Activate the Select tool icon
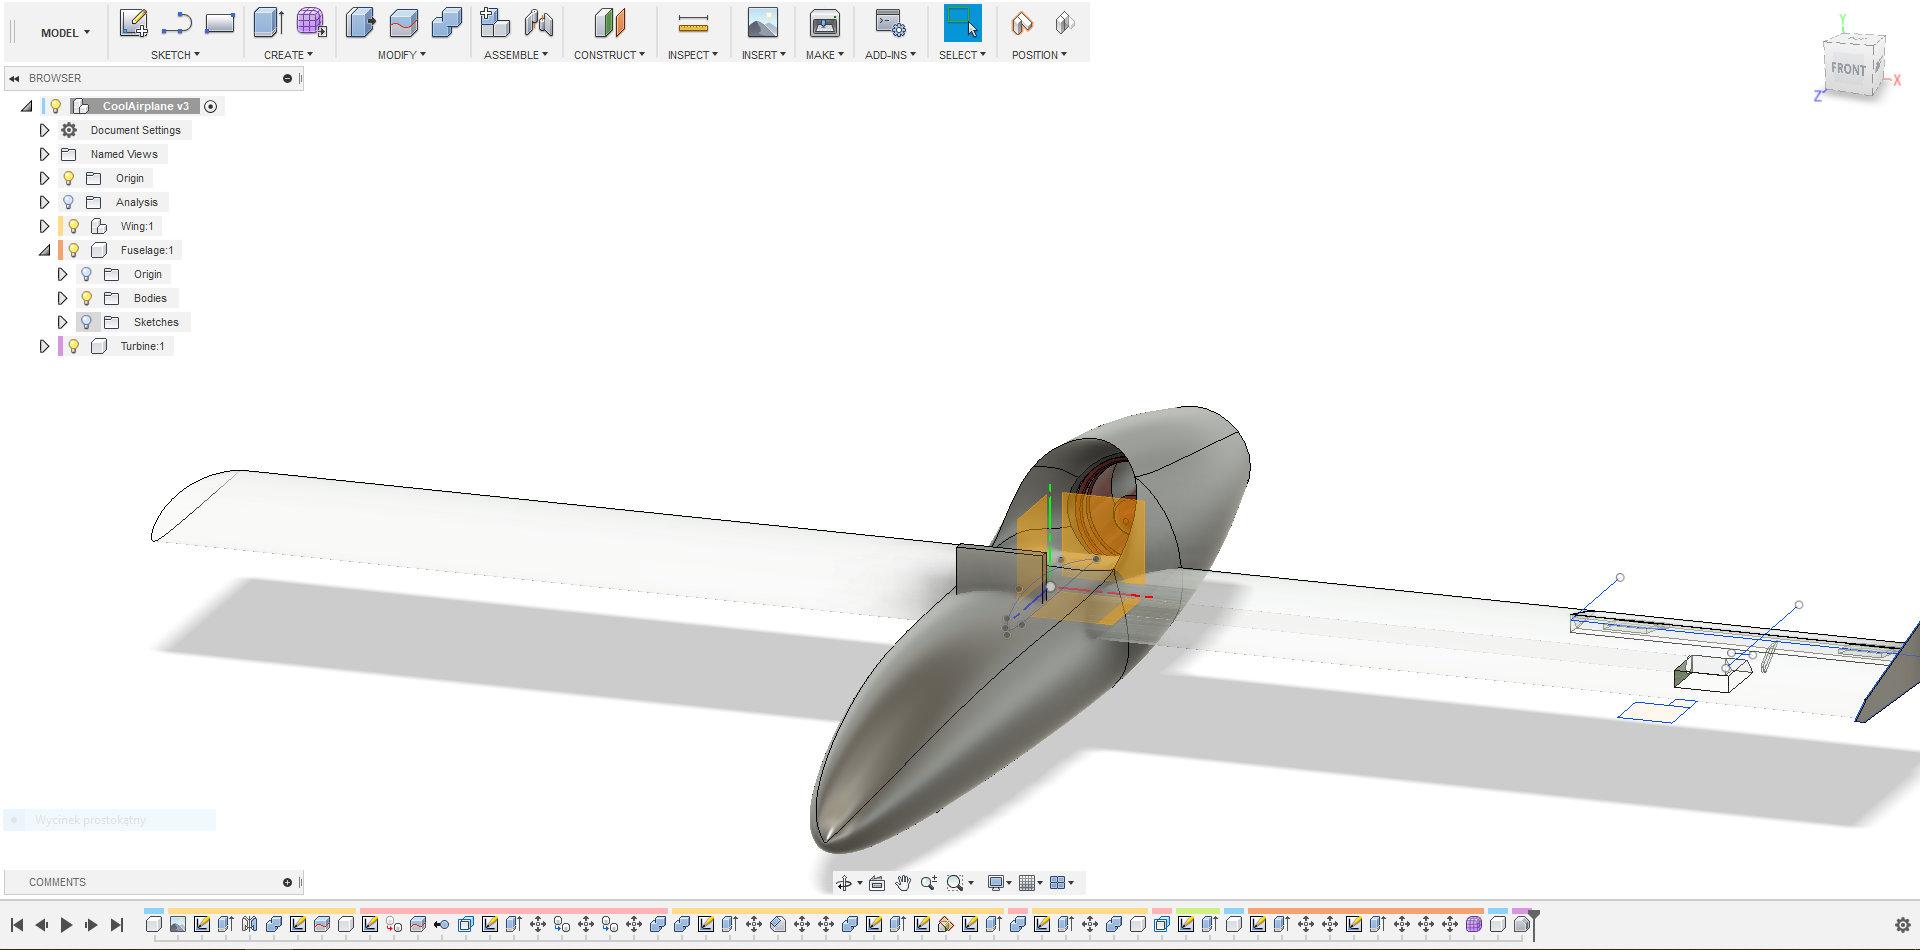Screen dimensions: 1920x950 click(x=962, y=23)
